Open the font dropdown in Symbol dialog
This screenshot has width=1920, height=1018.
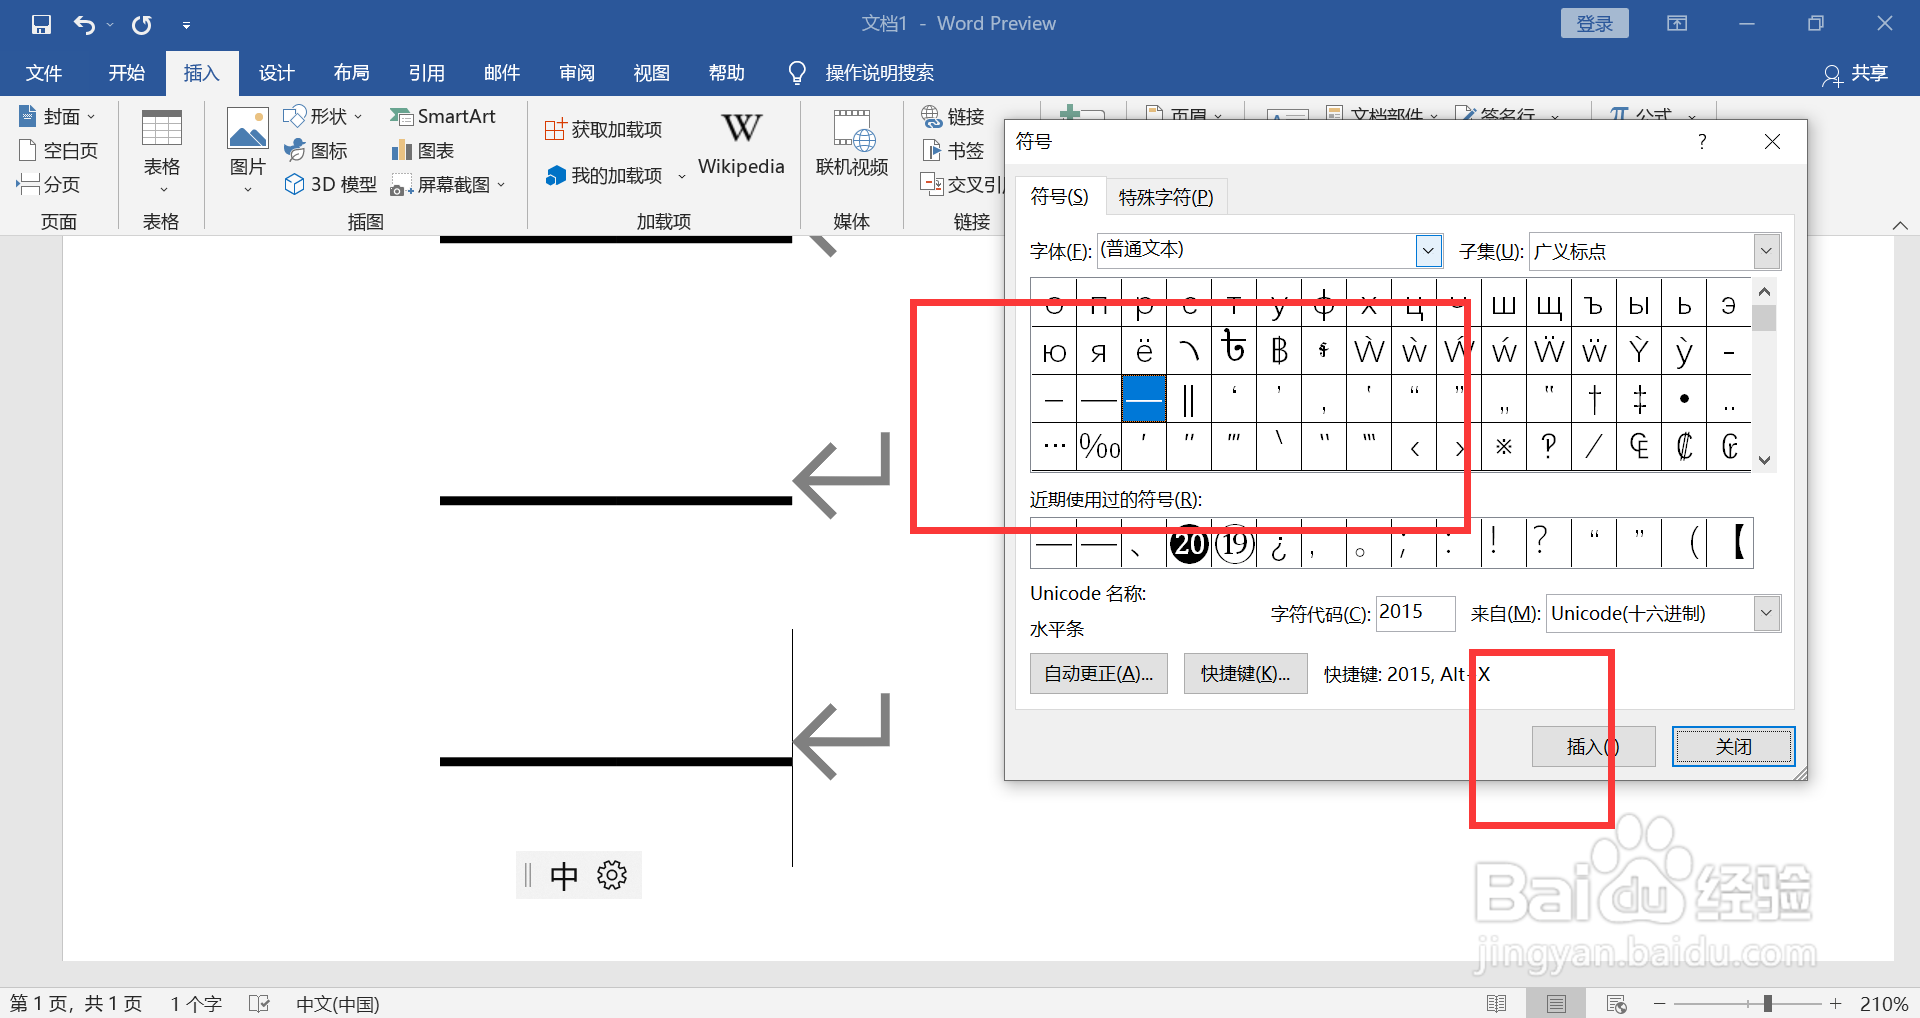(1428, 250)
